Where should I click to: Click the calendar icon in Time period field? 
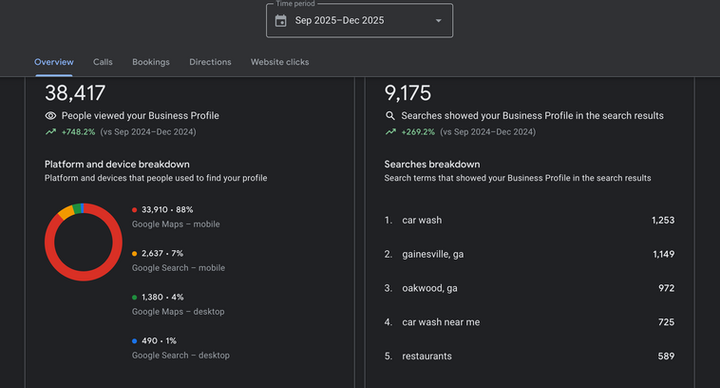(x=281, y=21)
